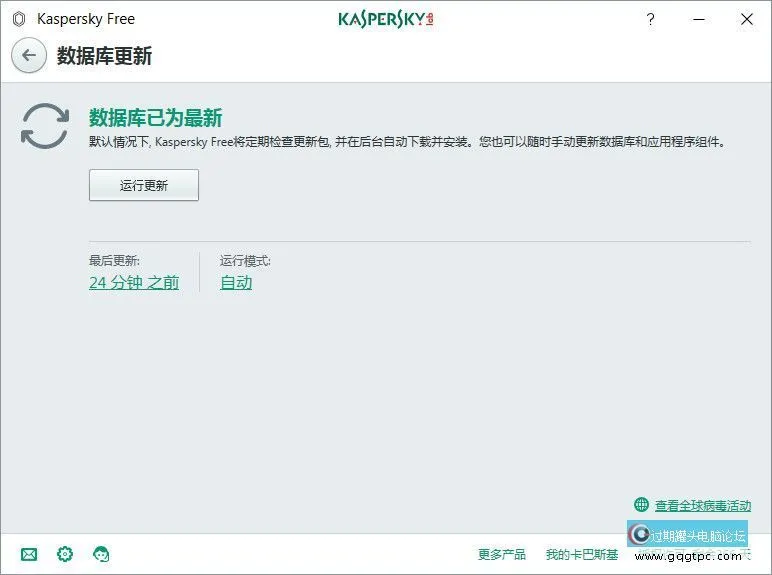Viewport: 772px width, 575px height.
Task: Open the 24 分钟 之前 last update link
Action: [x=134, y=283]
